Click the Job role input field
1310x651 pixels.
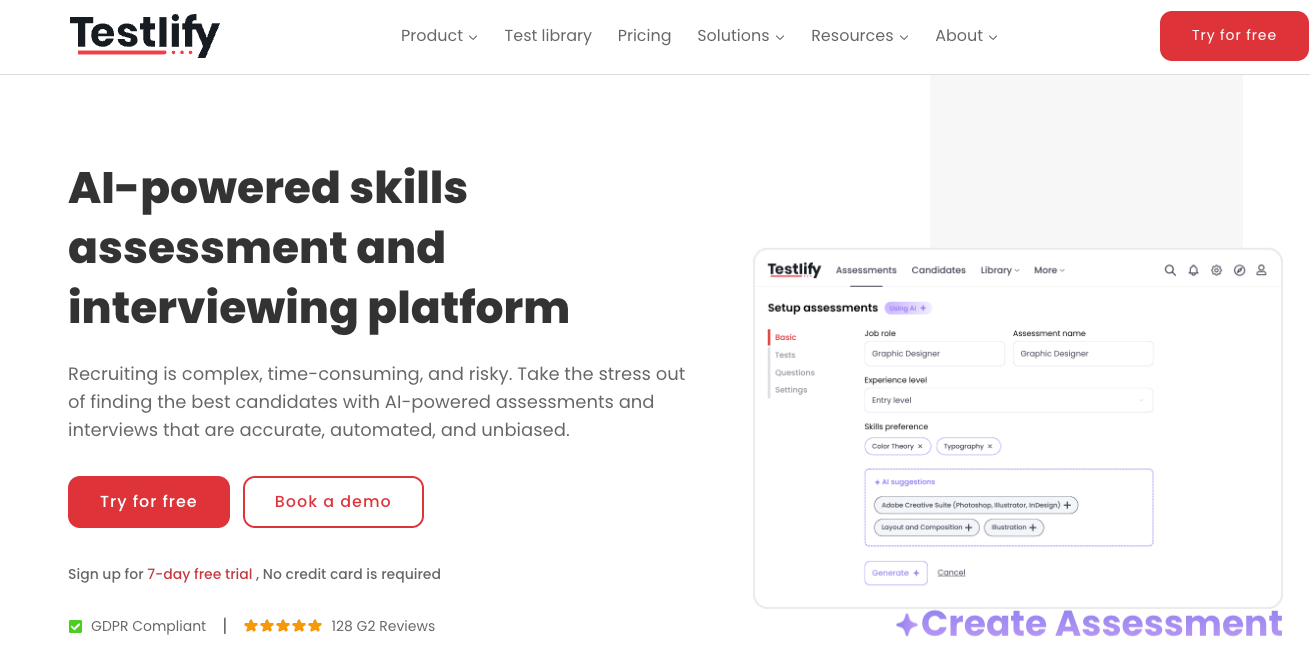point(934,354)
